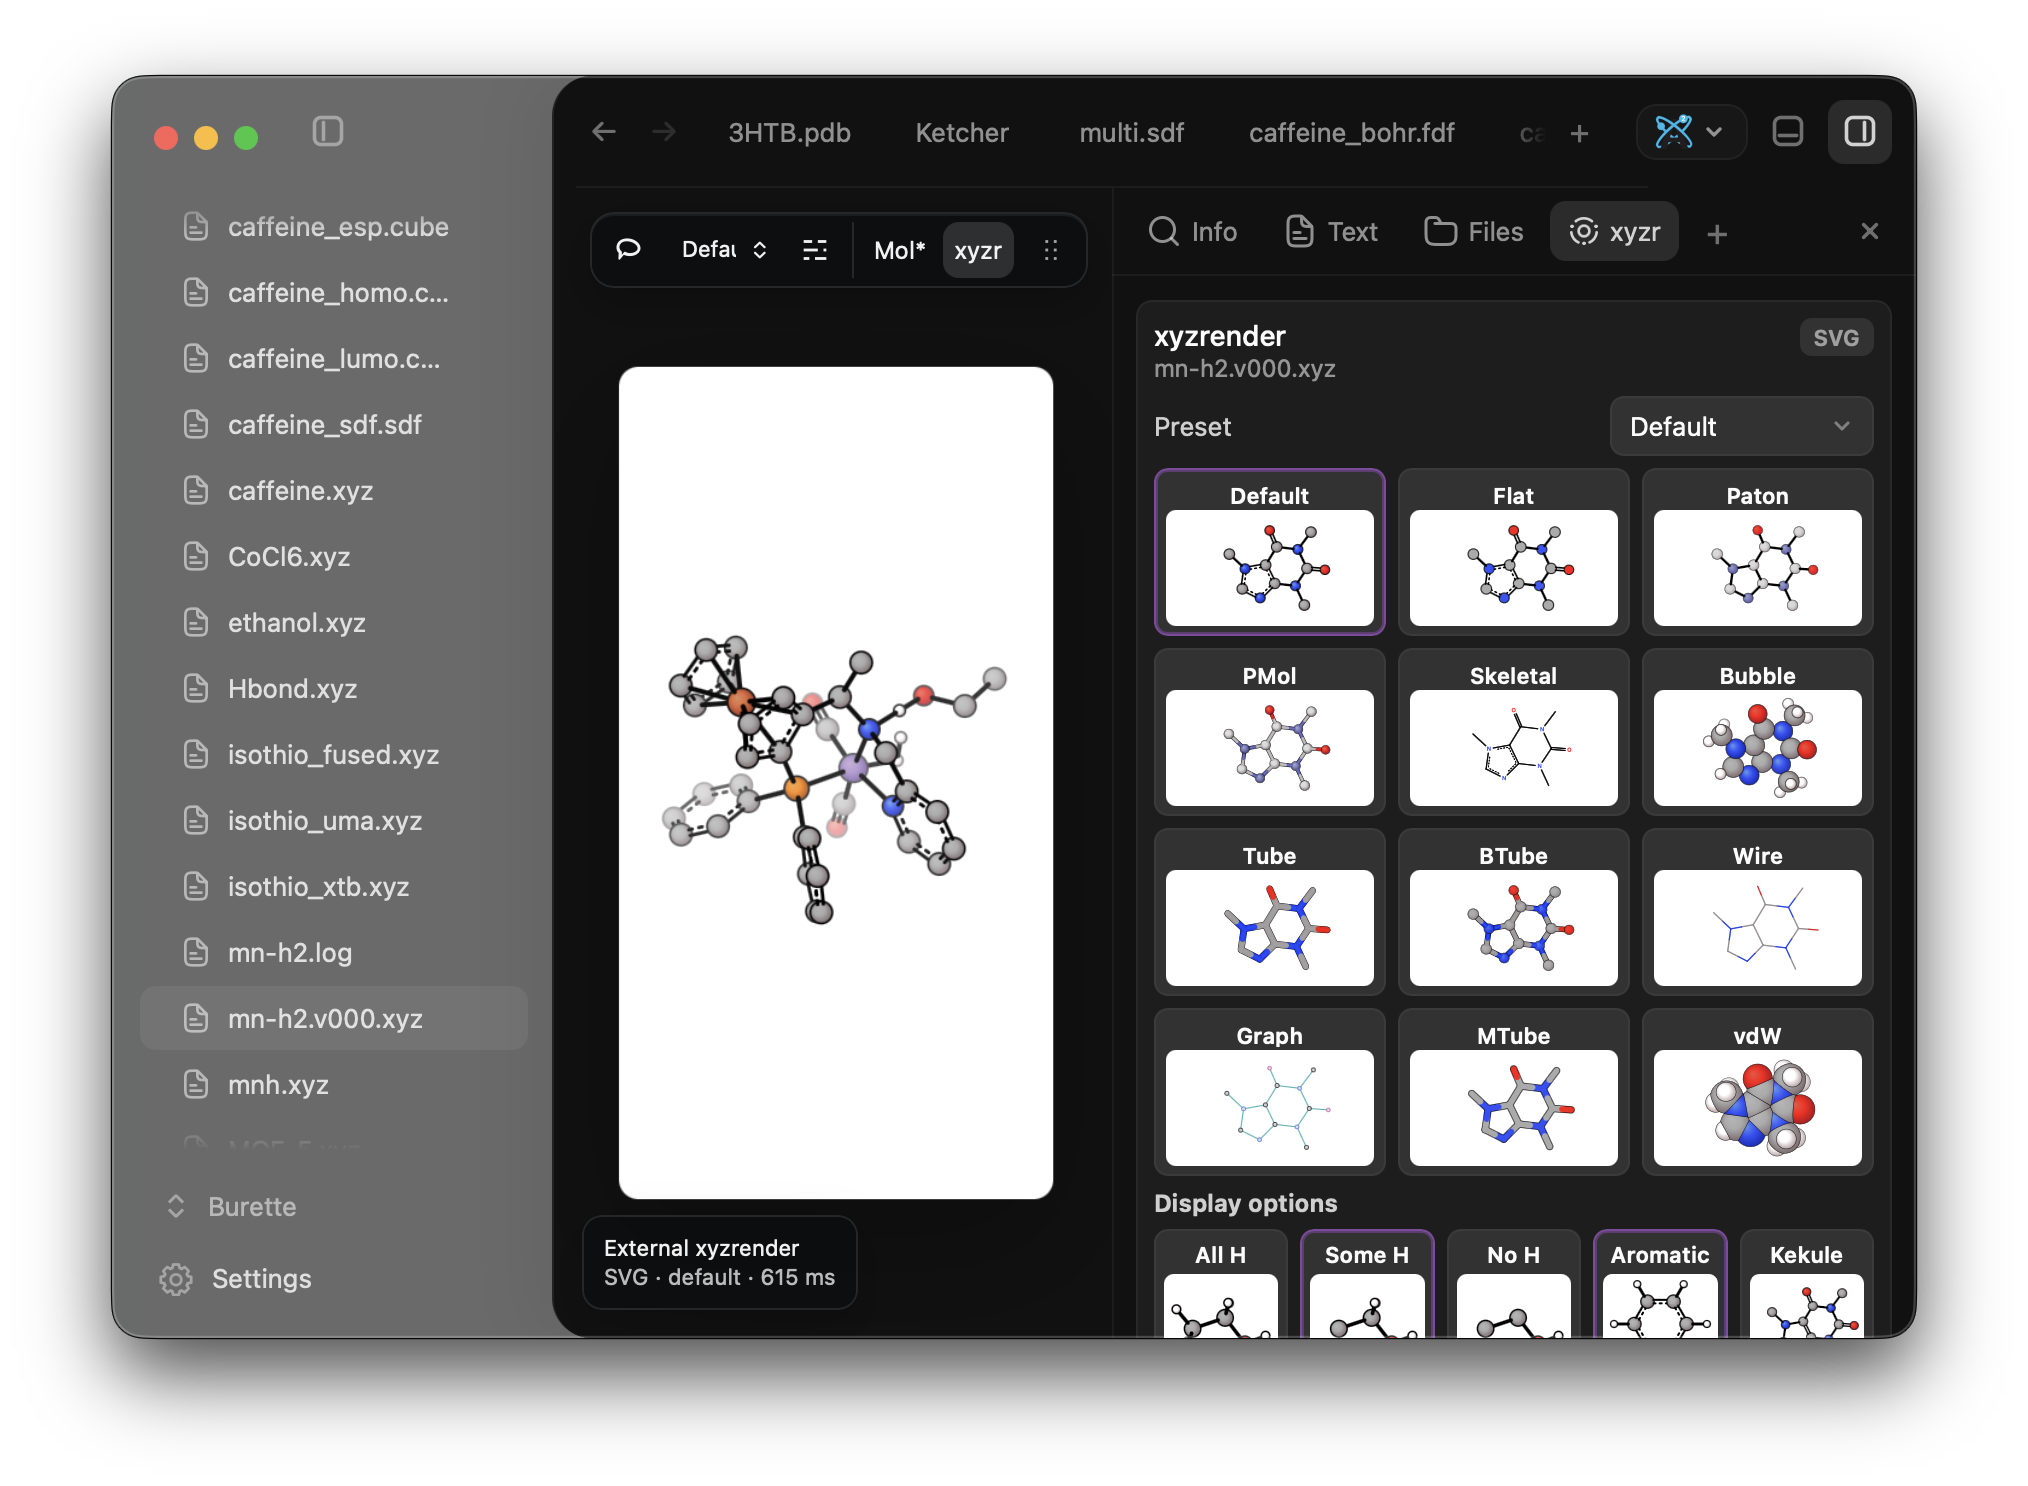Select the PMol preset thumbnail

1269,732
